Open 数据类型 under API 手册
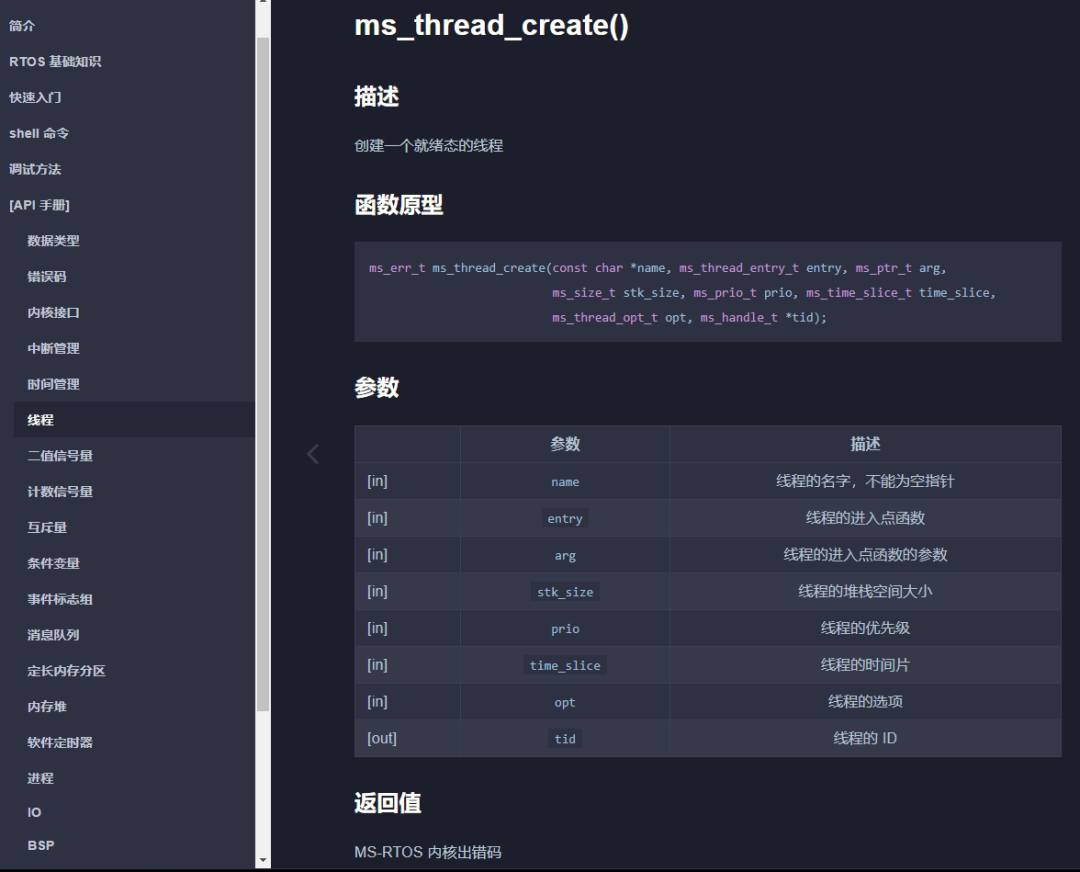This screenshot has width=1080, height=872. (x=53, y=241)
